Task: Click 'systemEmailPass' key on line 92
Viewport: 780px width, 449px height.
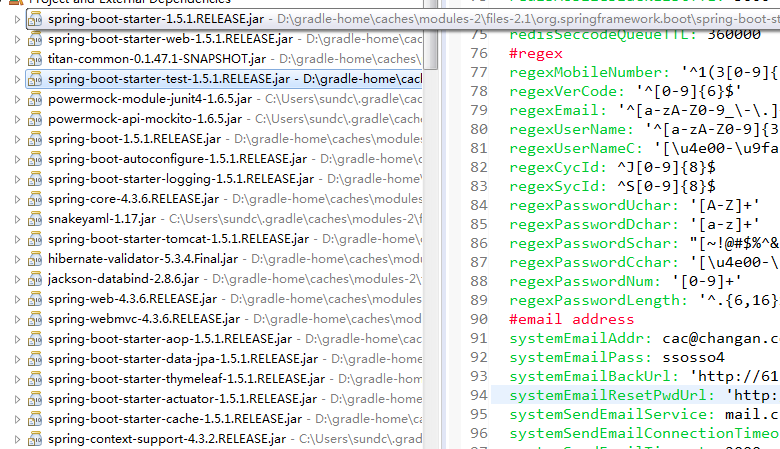Action: 580,357
